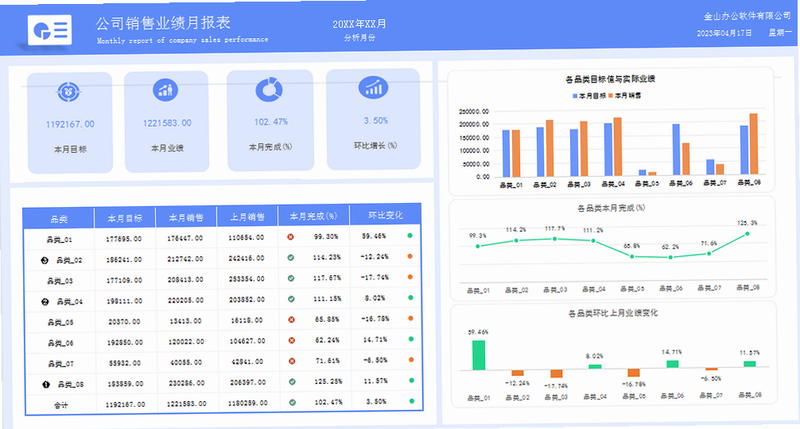Click the 品类_05 row label in the table
This screenshot has width=800, height=429.
click(x=60, y=322)
